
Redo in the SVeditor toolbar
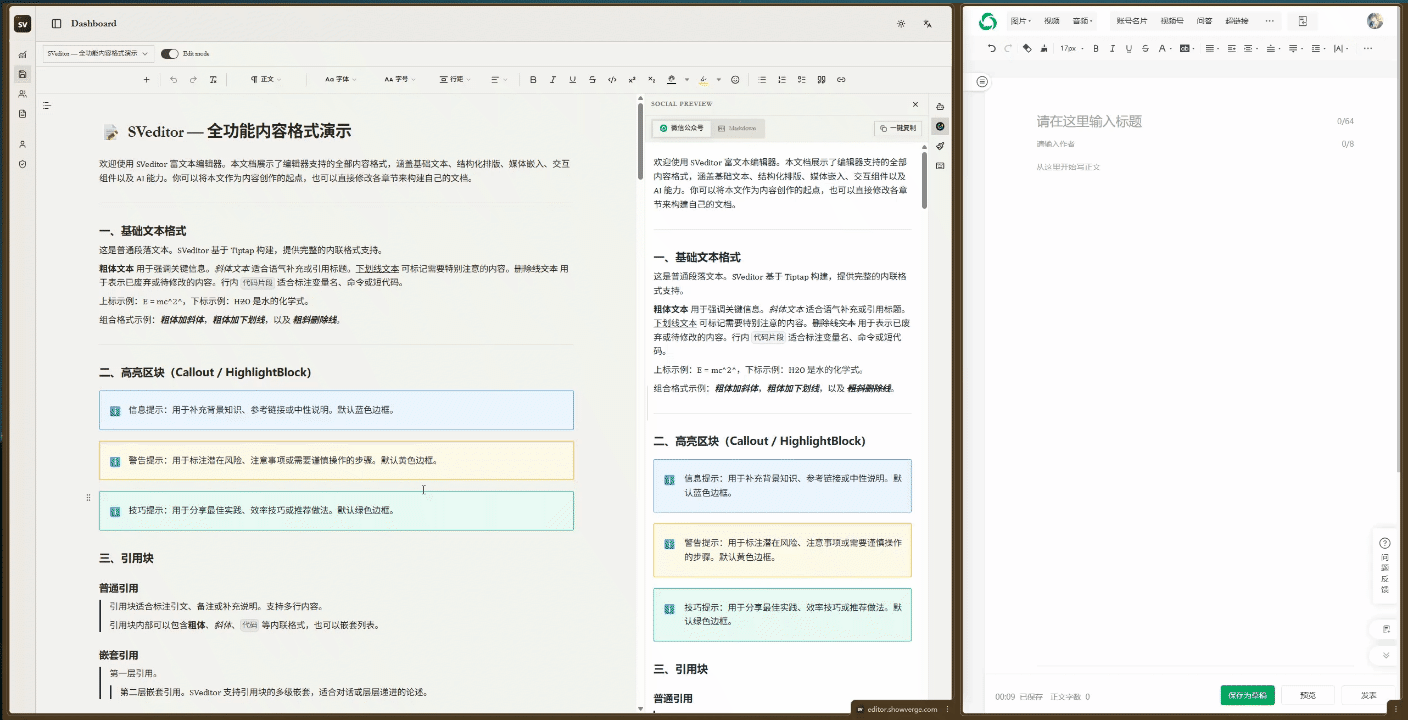coord(193,79)
